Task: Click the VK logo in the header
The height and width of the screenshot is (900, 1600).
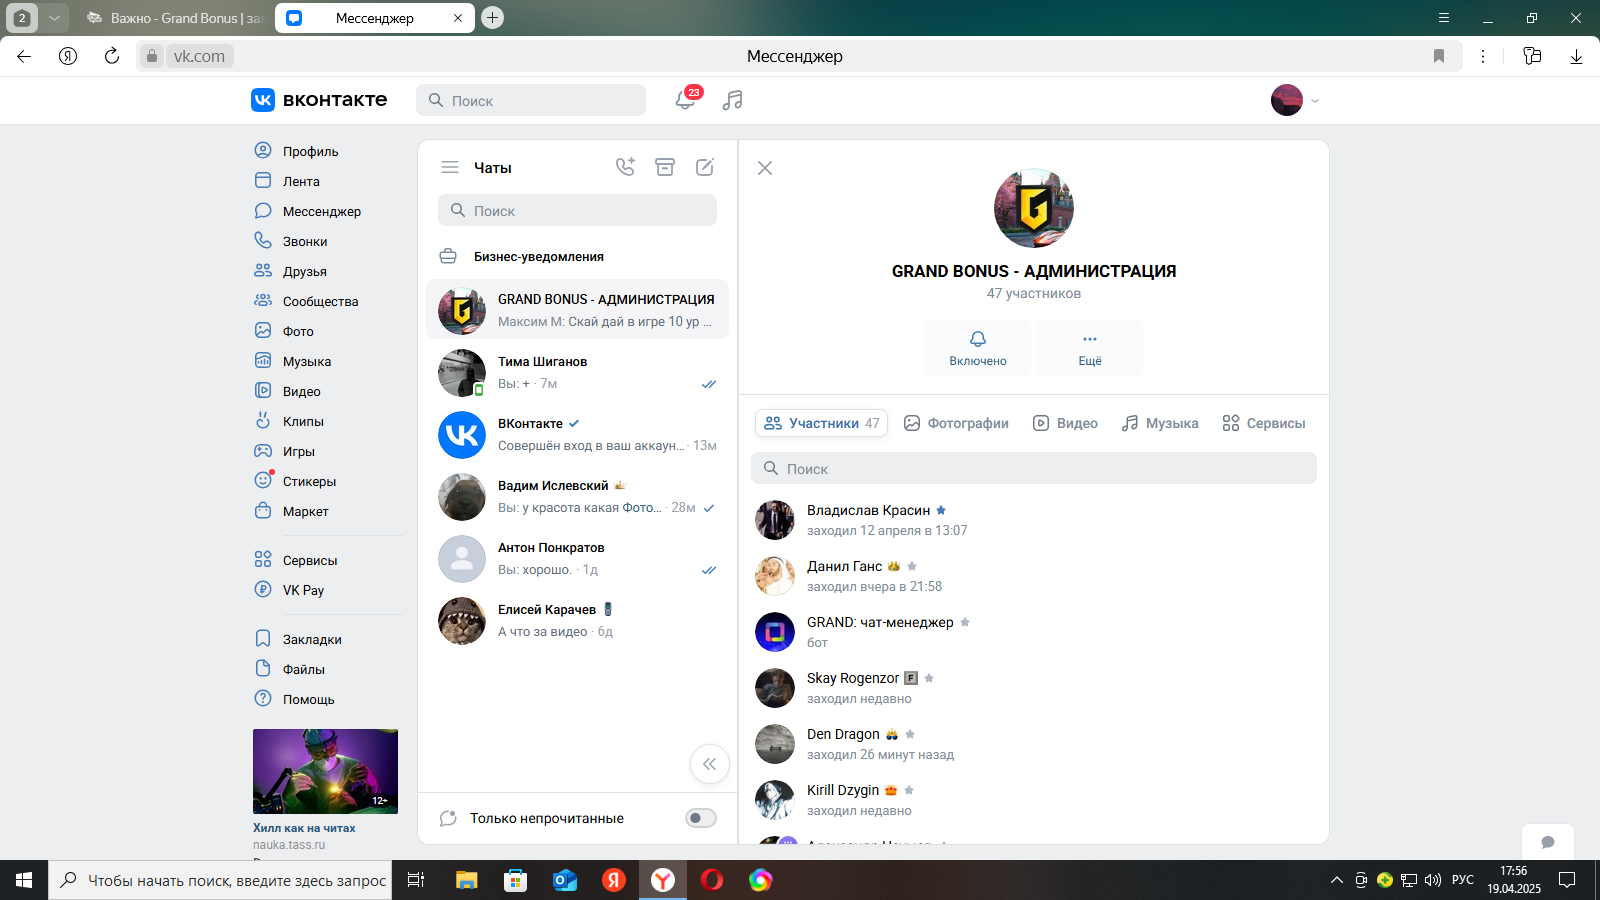Action: 319,100
